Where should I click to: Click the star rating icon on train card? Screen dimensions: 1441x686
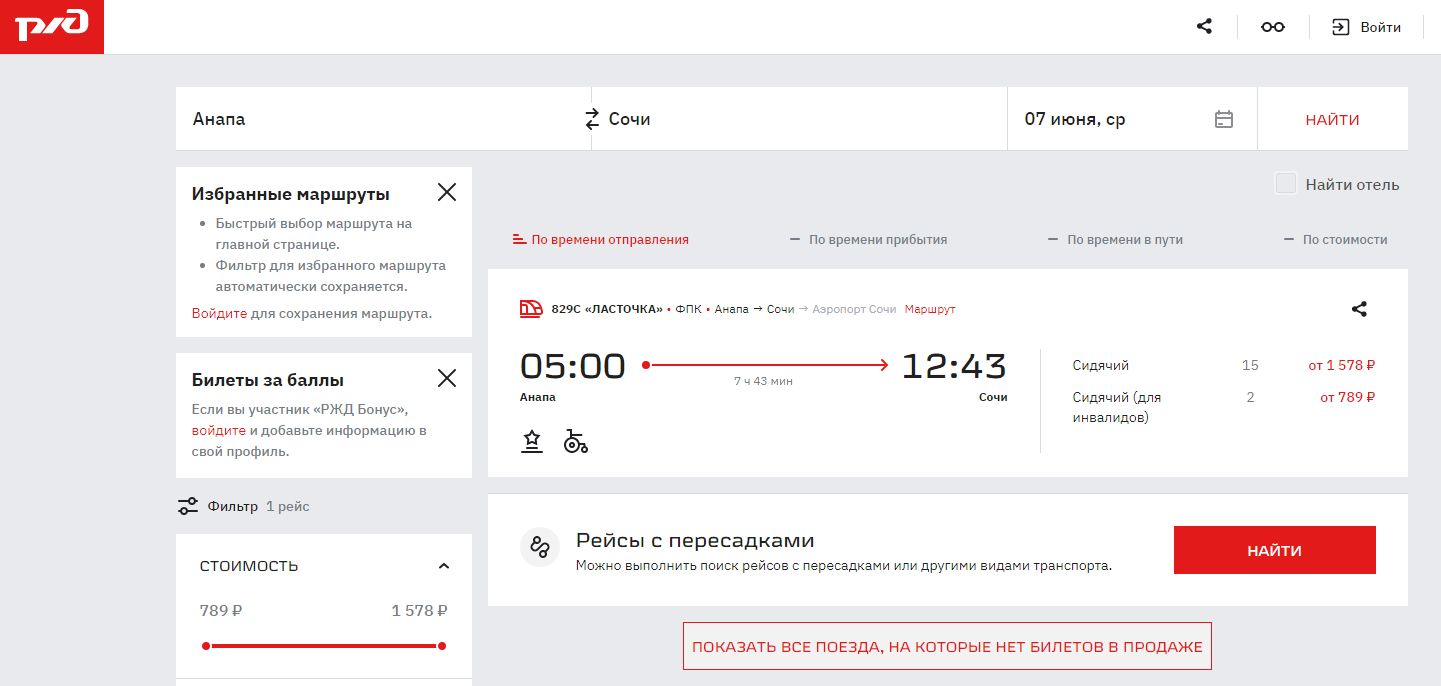click(532, 441)
